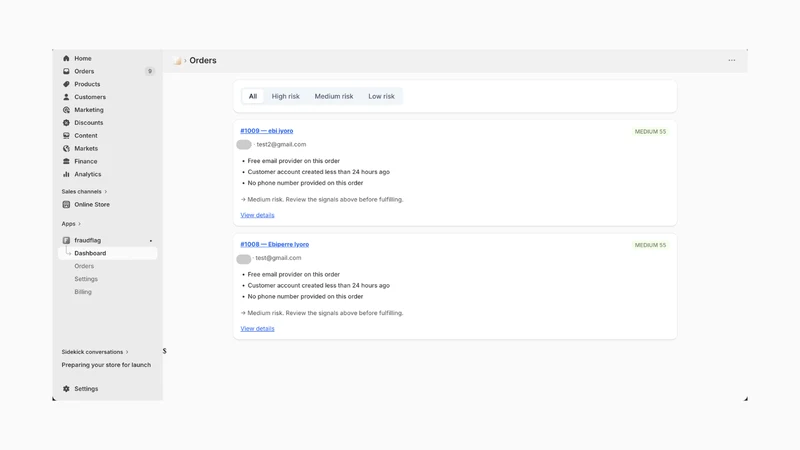The width and height of the screenshot is (800, 450).
Task: Click the Orders page title
Action: [x=203, y=60]
